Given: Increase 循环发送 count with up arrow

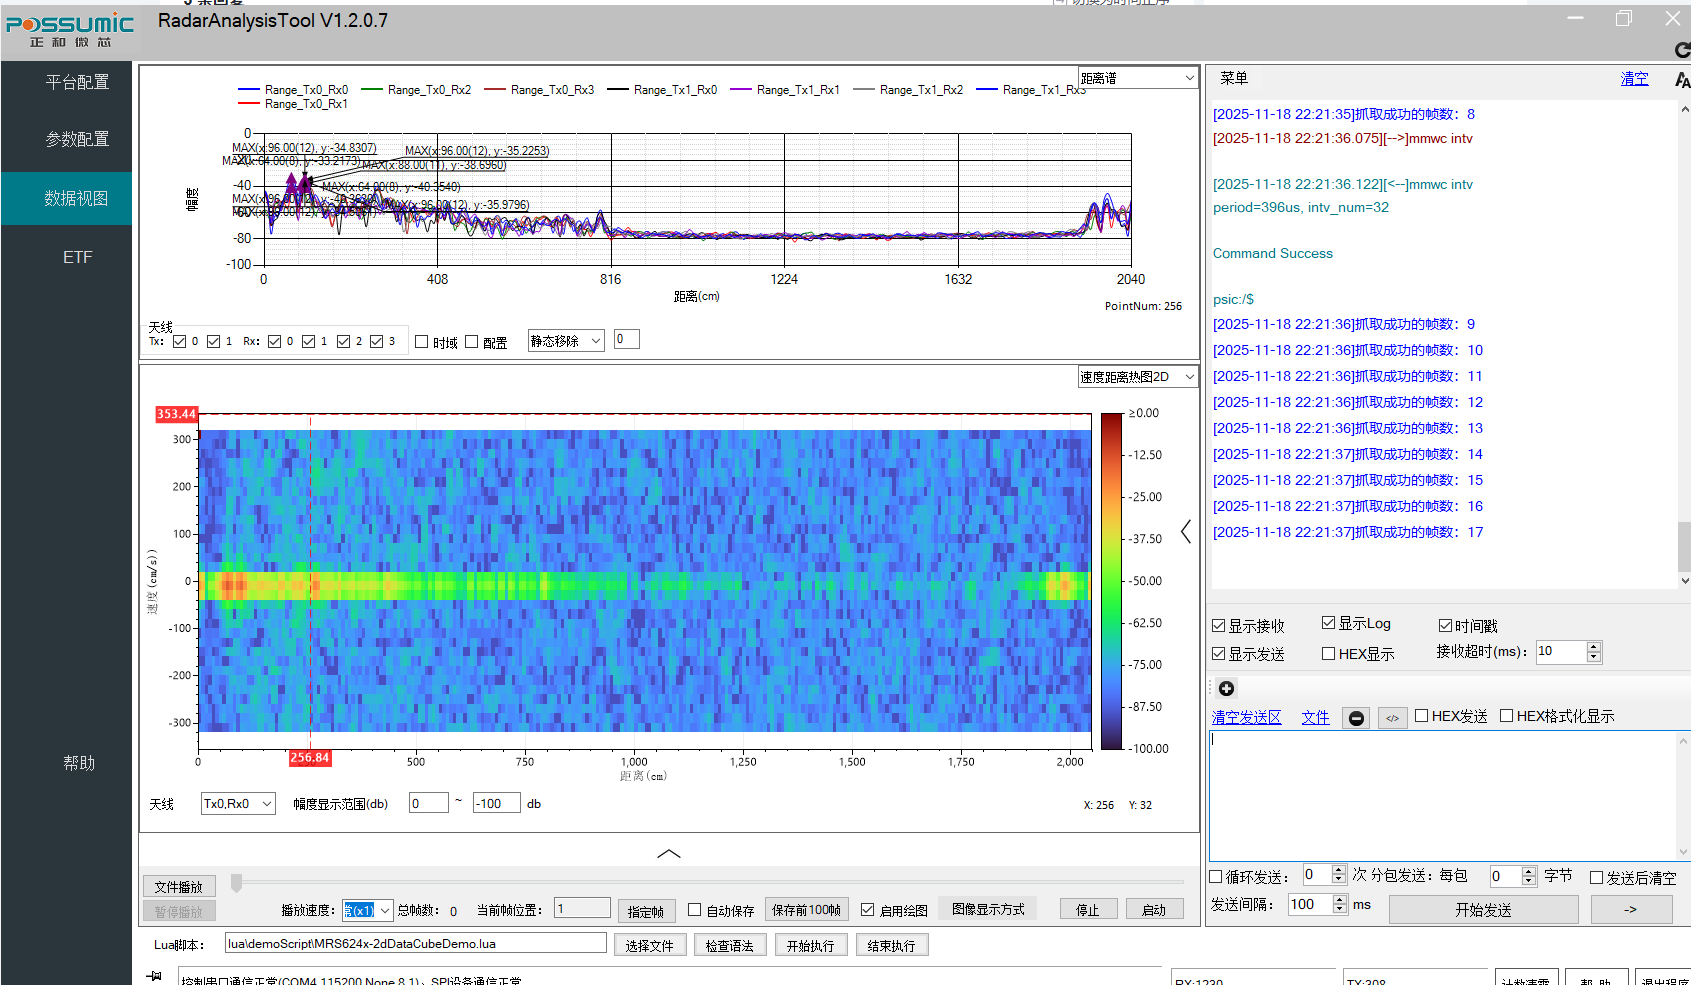Looking at the screenshot, I should point(1339,870).
